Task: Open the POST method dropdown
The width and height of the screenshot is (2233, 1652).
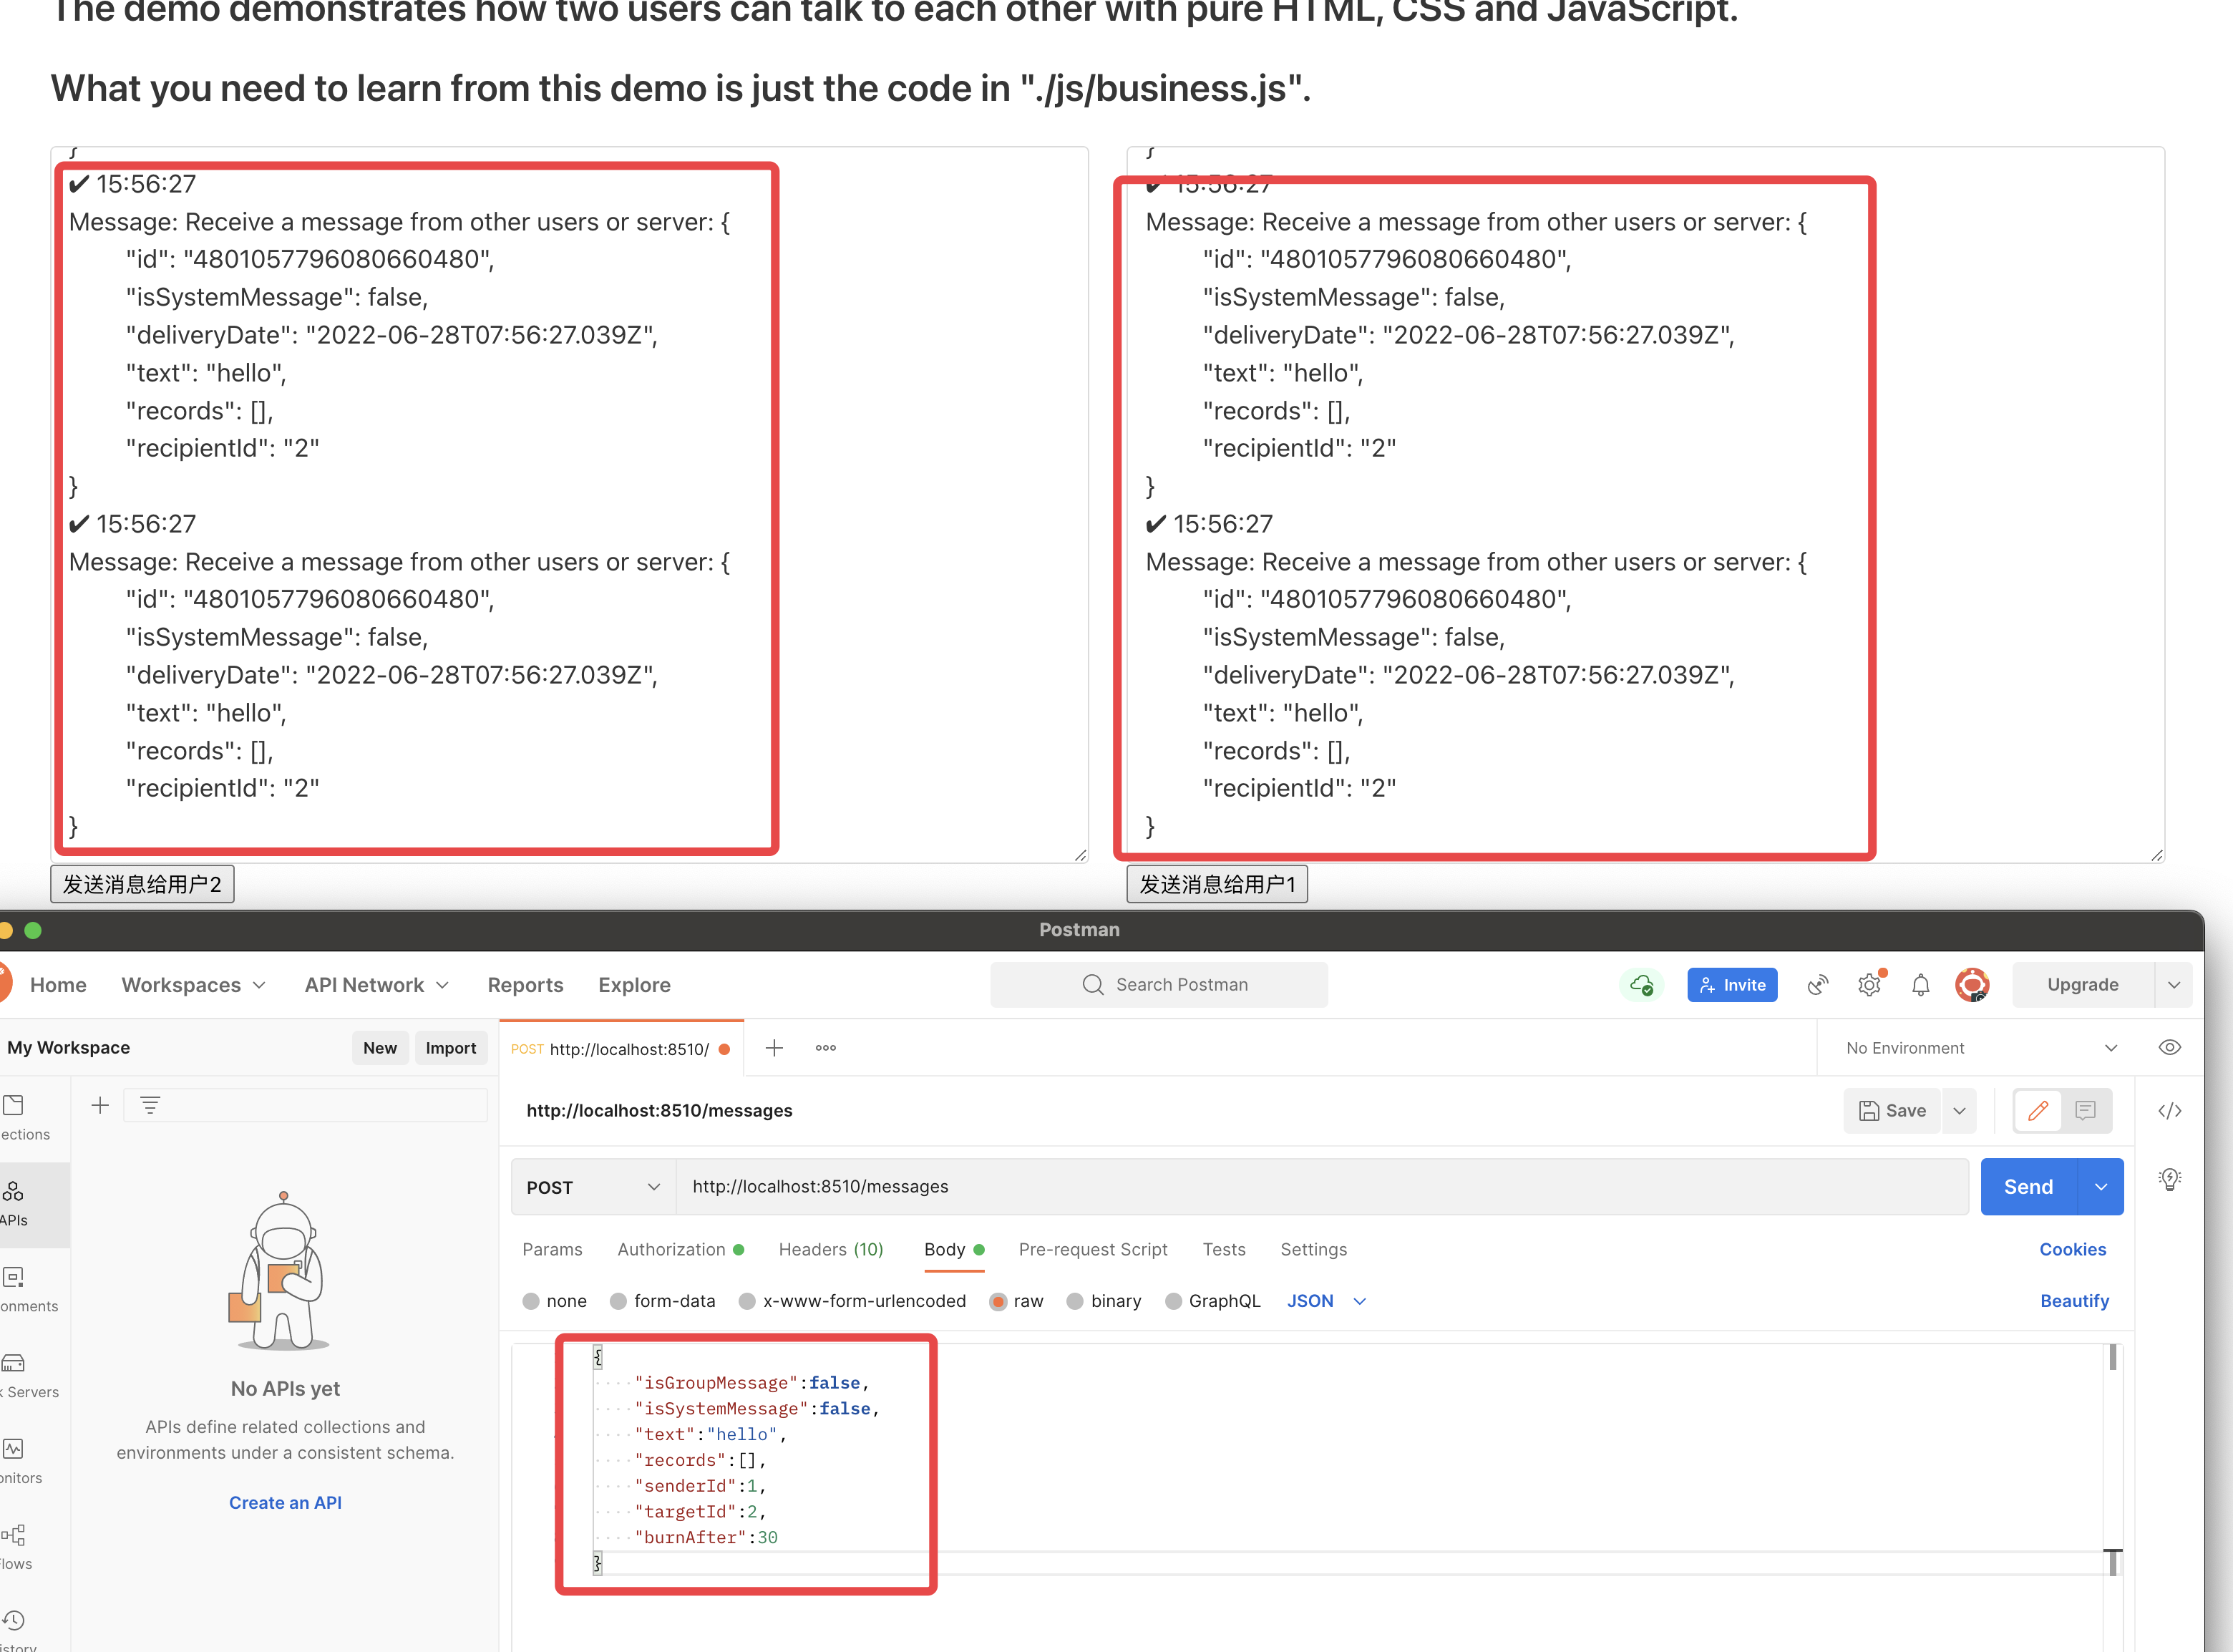Action: coord(592,1187)
